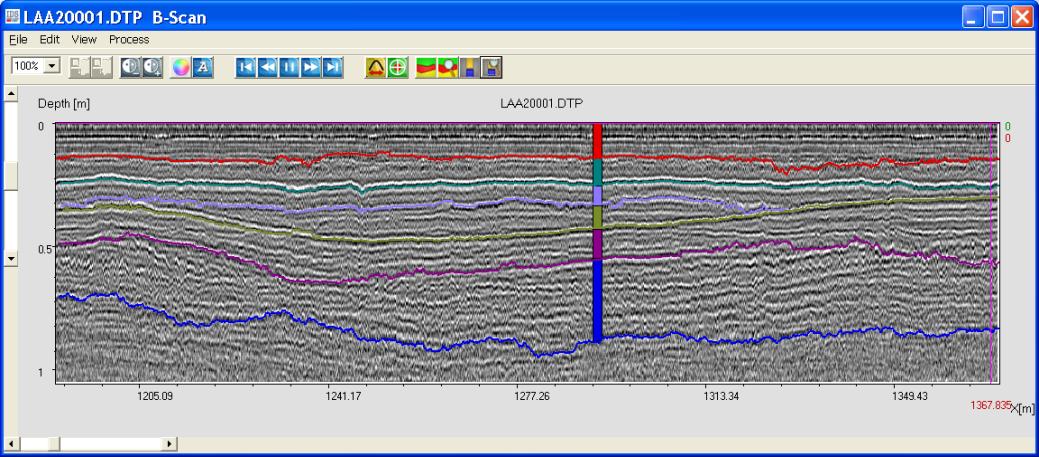This screenshot has width=1039, height=457.
Task: Select the hyperbola fitting tool
Action: [x=376, y=67]
